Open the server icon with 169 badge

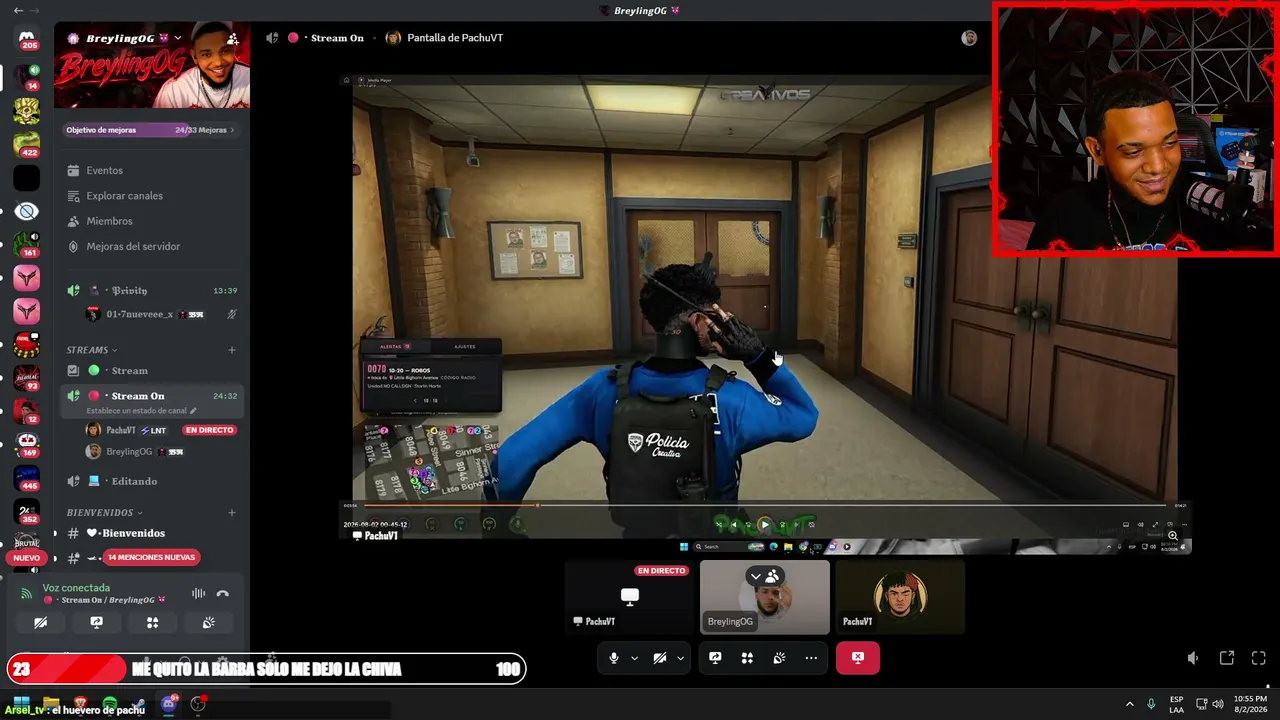tap(27, 444)
